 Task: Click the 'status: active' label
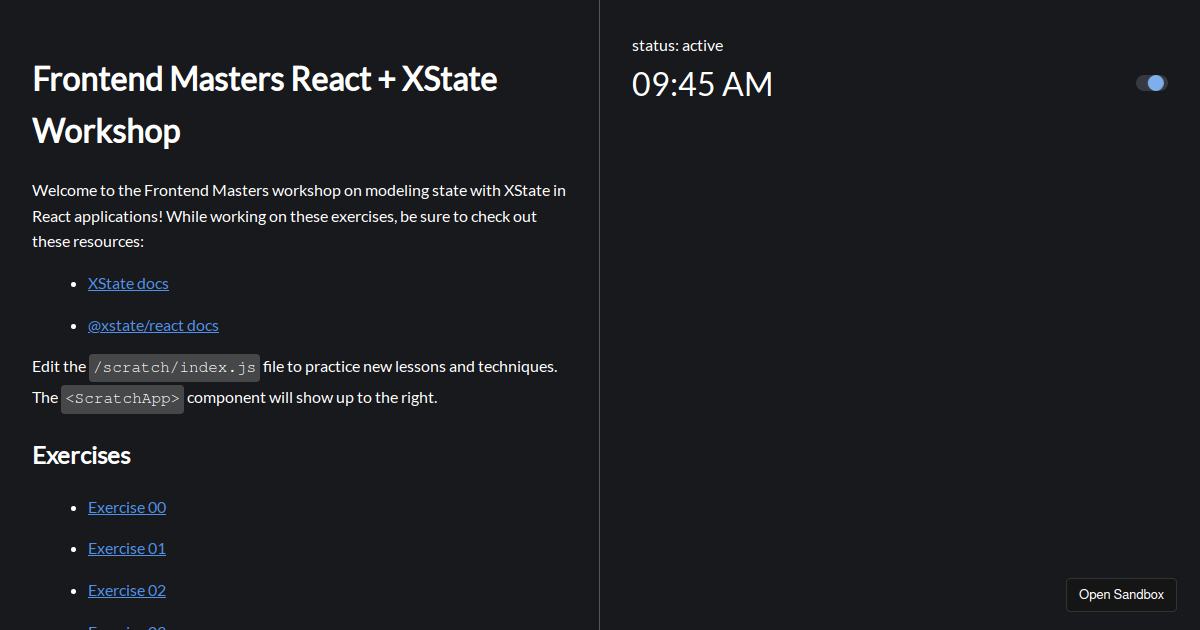677,45
